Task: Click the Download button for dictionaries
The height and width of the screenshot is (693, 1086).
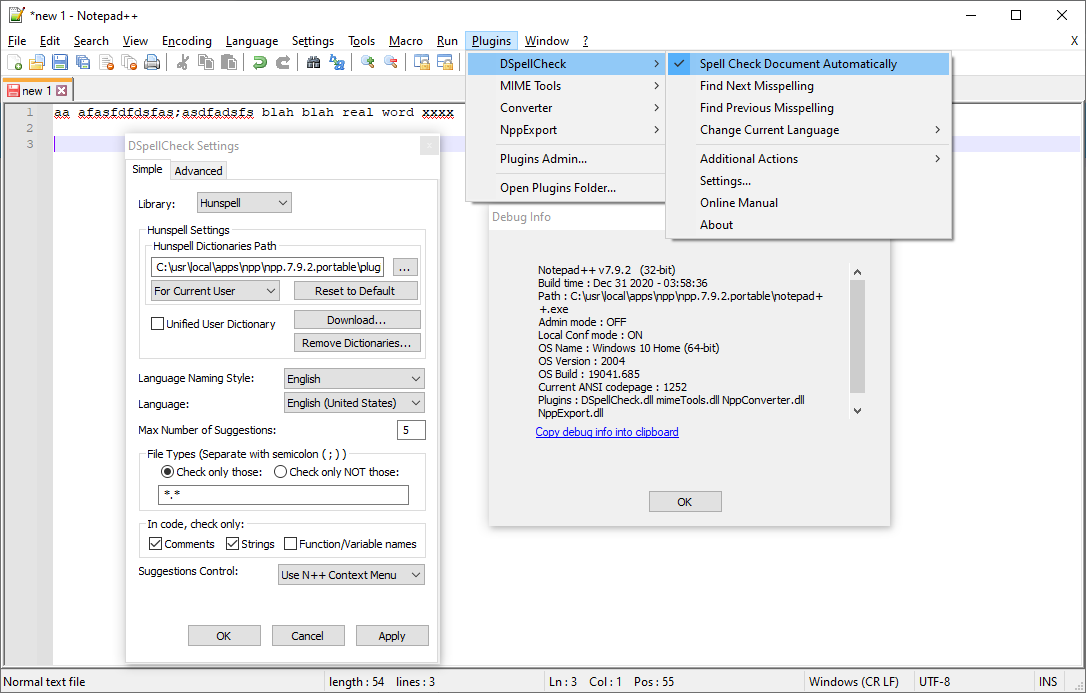Action: (x=357, y=319)
